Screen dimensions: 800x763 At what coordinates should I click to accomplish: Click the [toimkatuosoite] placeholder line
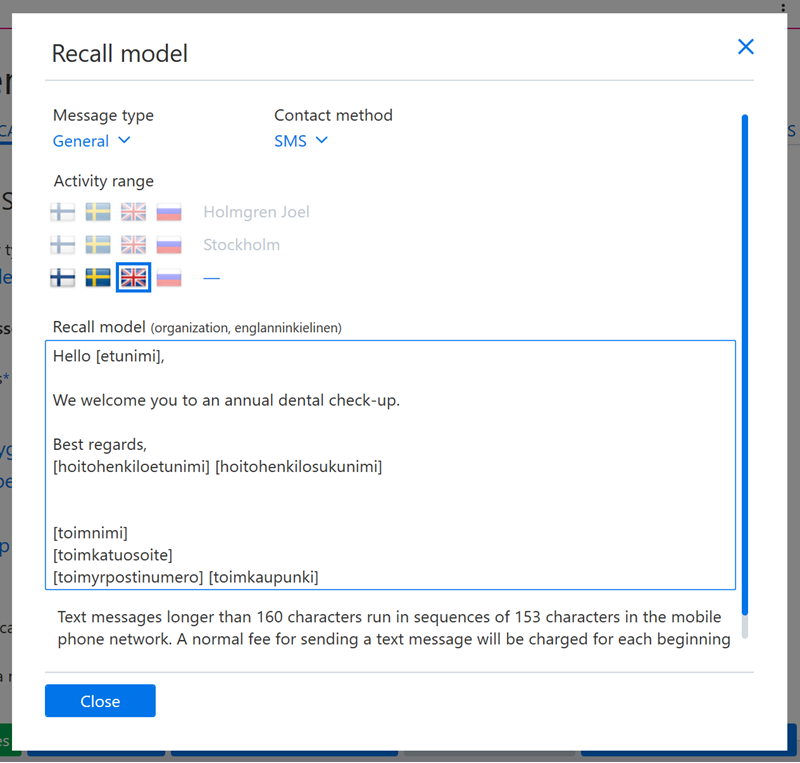pos(113,555)
